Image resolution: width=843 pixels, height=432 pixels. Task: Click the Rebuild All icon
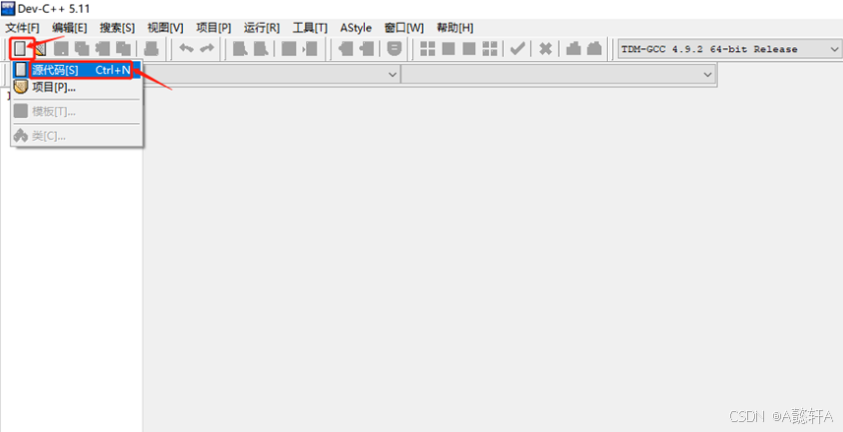pyautogui.click(x=490, y=49)
